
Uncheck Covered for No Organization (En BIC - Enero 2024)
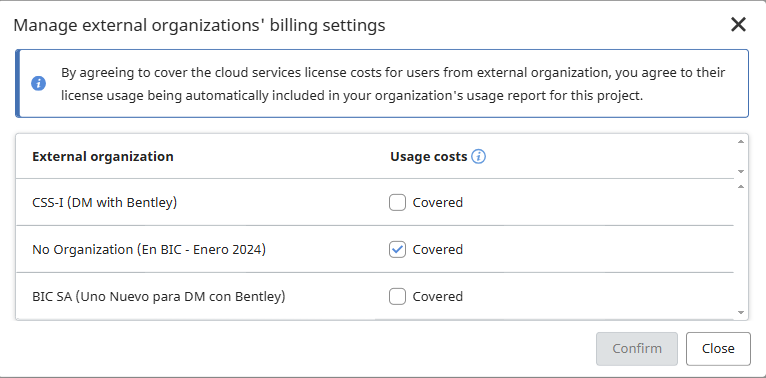397,250
